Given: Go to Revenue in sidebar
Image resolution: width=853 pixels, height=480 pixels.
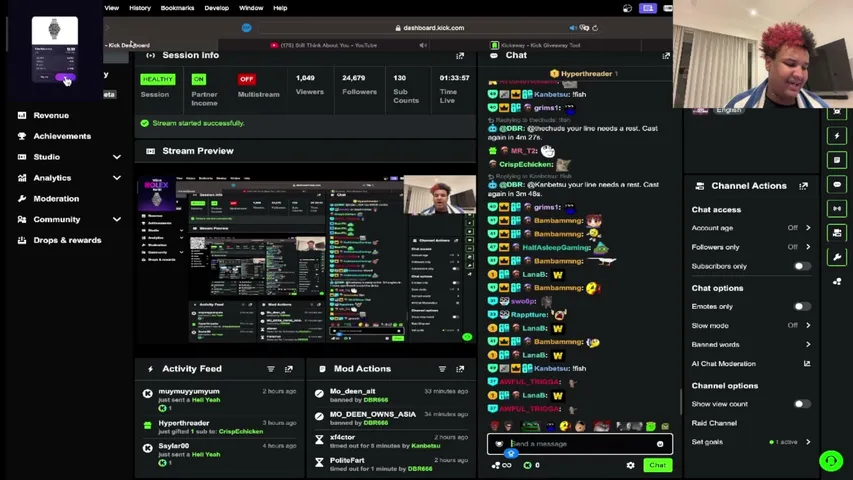Looking at the screenshot, I should pos(51,115).
